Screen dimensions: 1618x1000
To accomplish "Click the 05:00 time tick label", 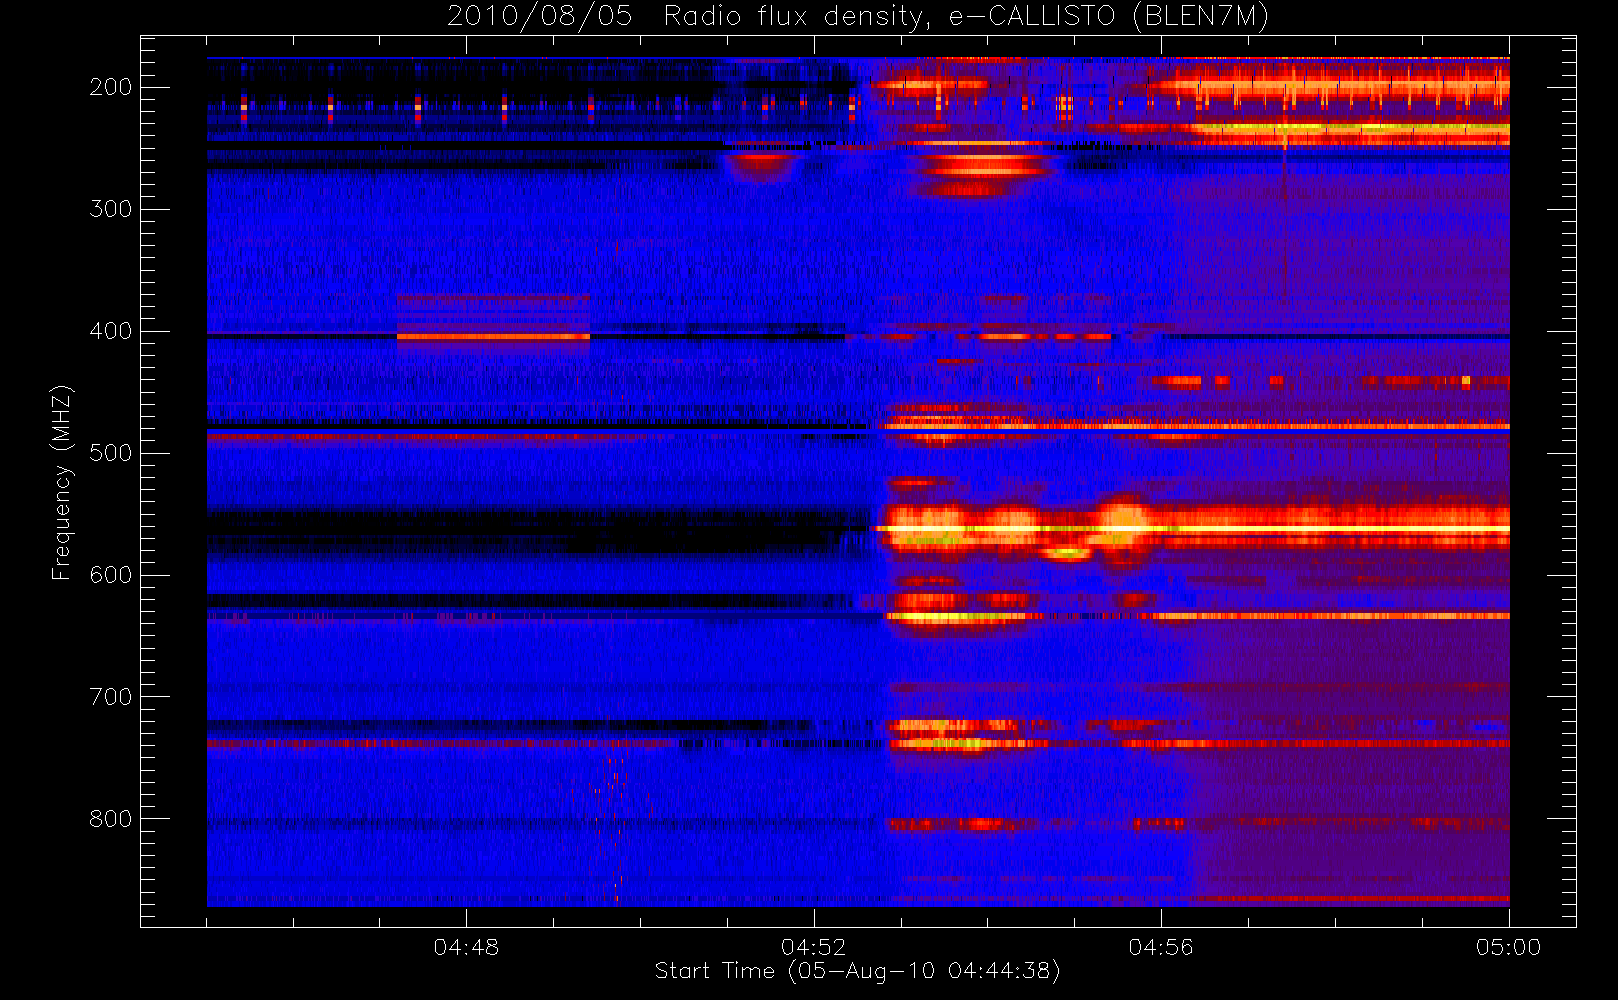I will pyautogui.click(x=1508, y=947).
